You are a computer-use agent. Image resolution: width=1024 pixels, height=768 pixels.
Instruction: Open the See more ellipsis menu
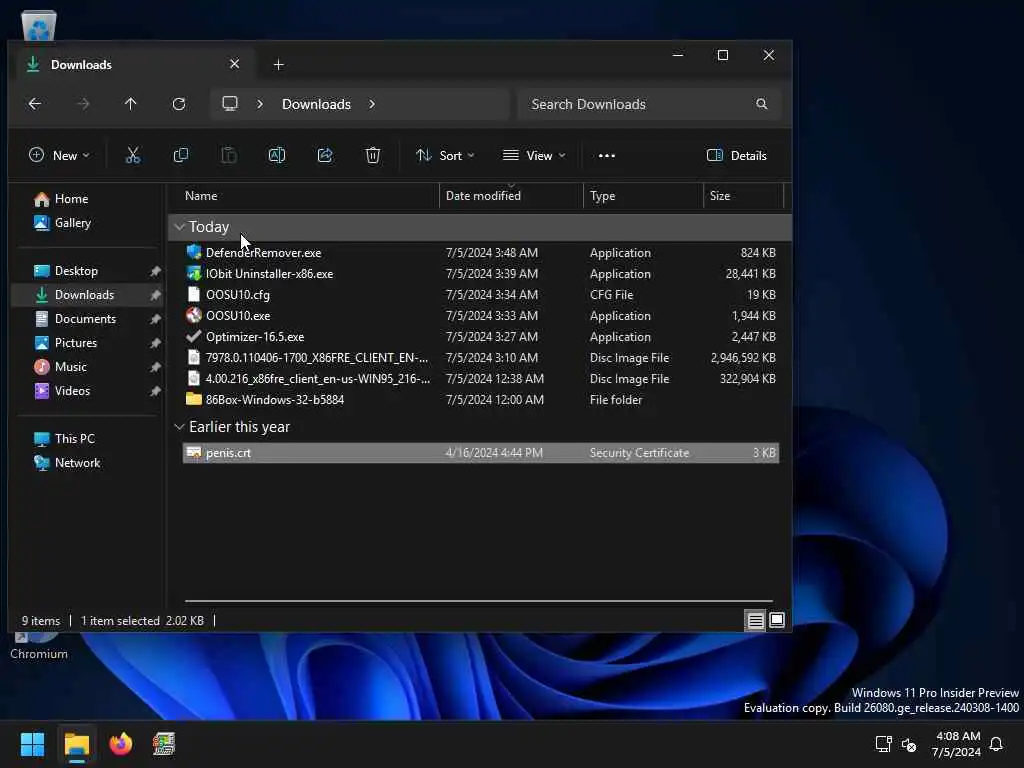pyautogui.click(x=607, y=155)
